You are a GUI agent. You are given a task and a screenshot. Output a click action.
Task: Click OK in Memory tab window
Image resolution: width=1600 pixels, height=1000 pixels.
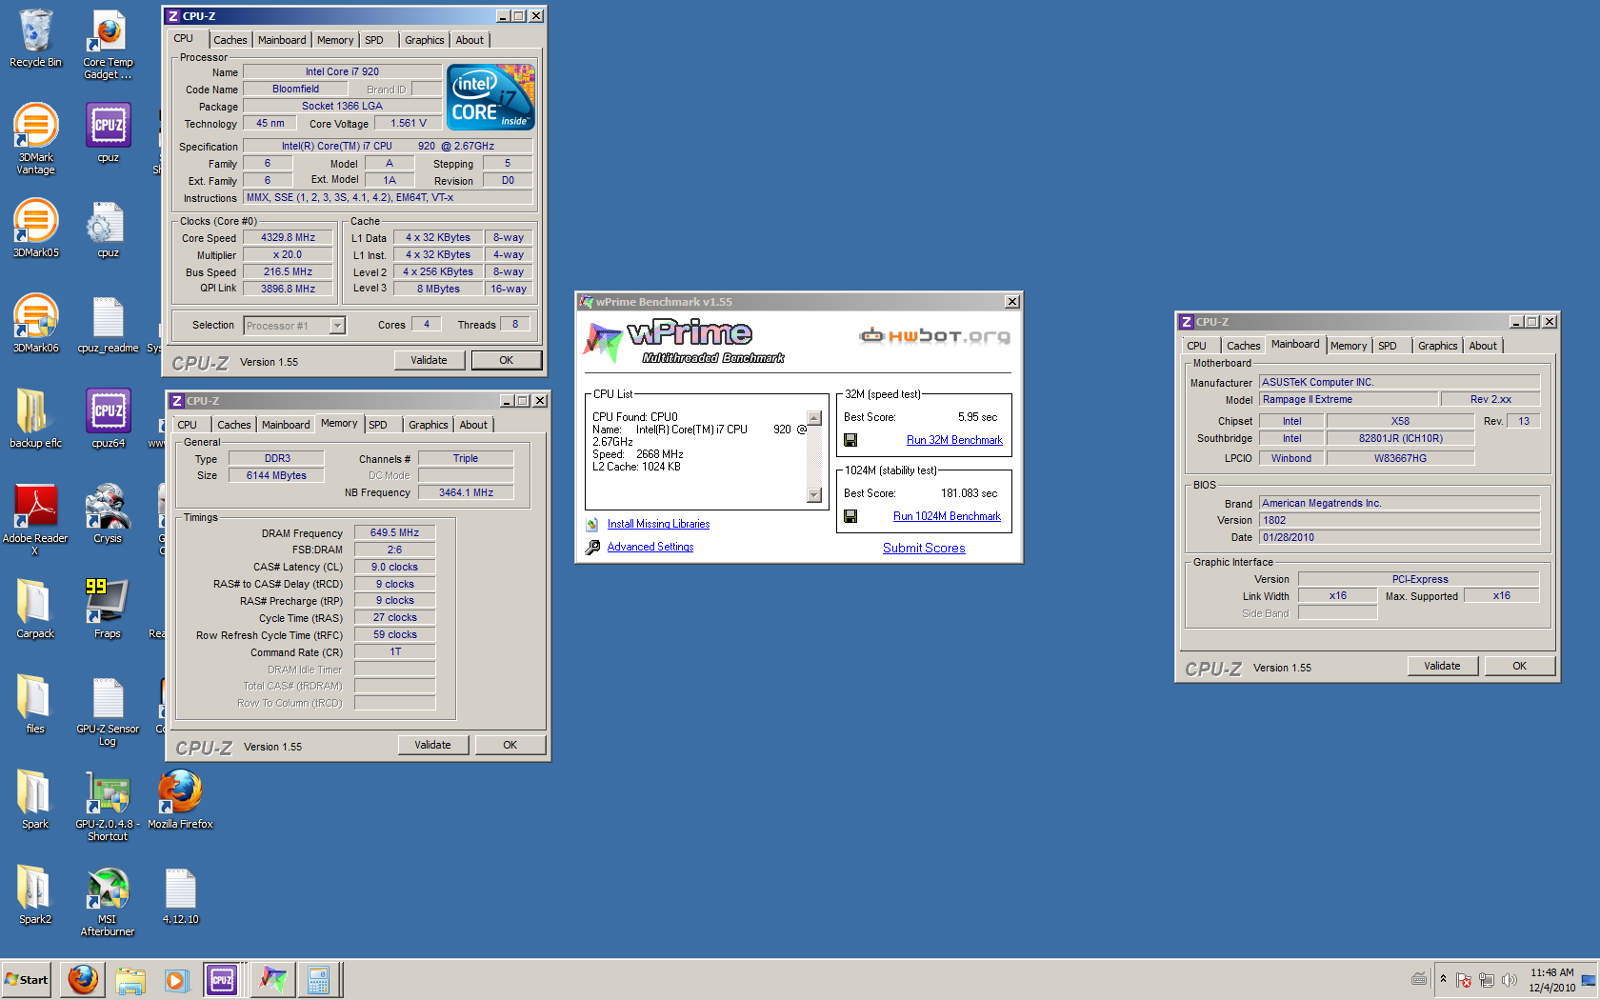(510, 745)
